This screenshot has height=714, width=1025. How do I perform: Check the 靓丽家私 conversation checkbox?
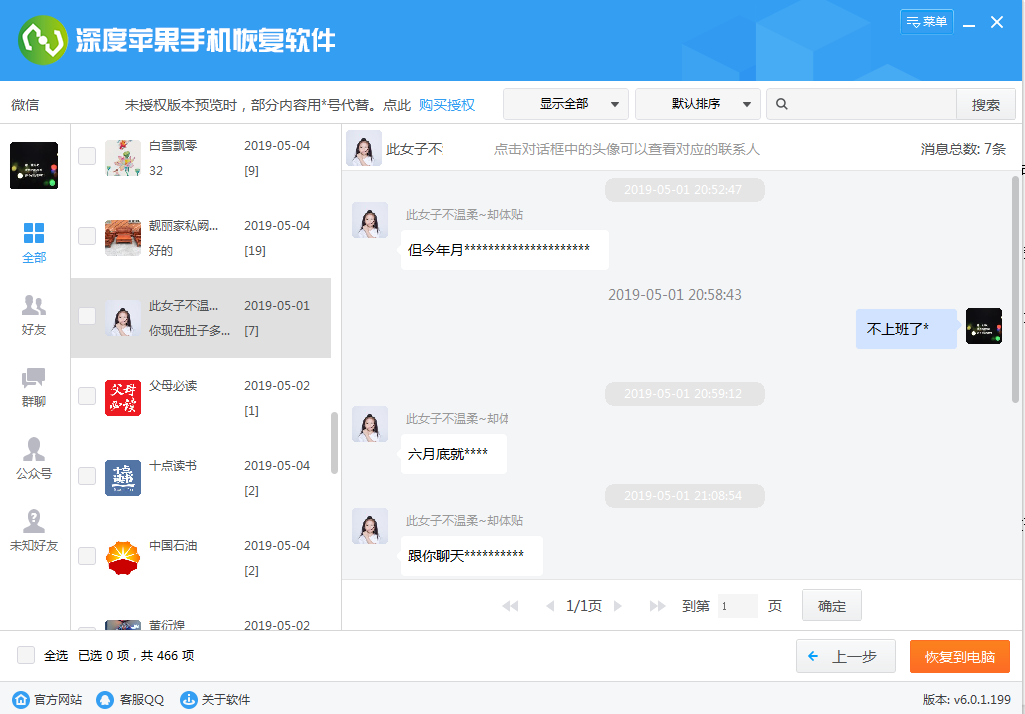[x=87, y=236]
